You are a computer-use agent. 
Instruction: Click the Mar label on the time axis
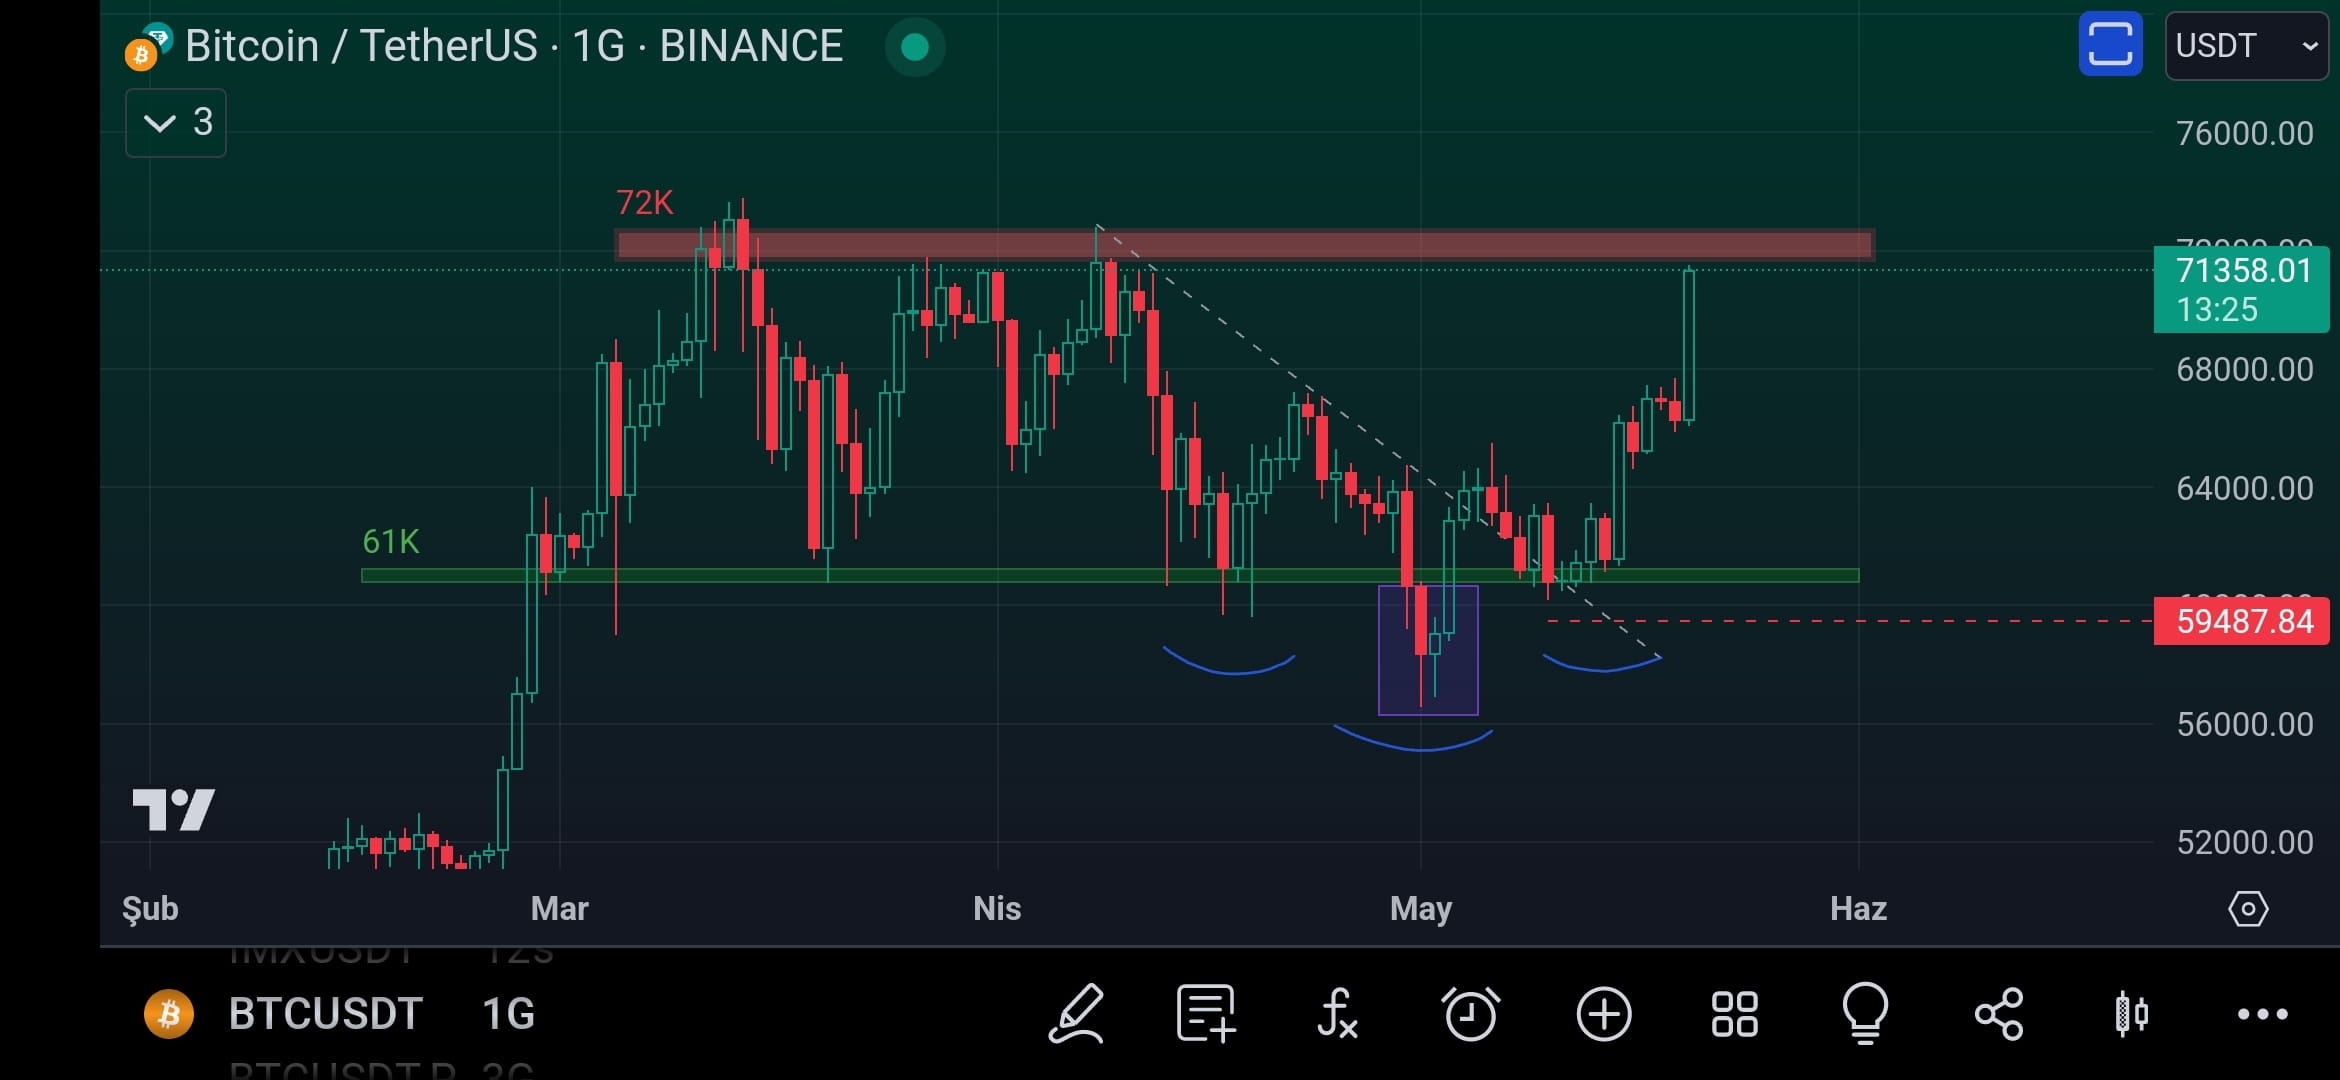point(560,909)
